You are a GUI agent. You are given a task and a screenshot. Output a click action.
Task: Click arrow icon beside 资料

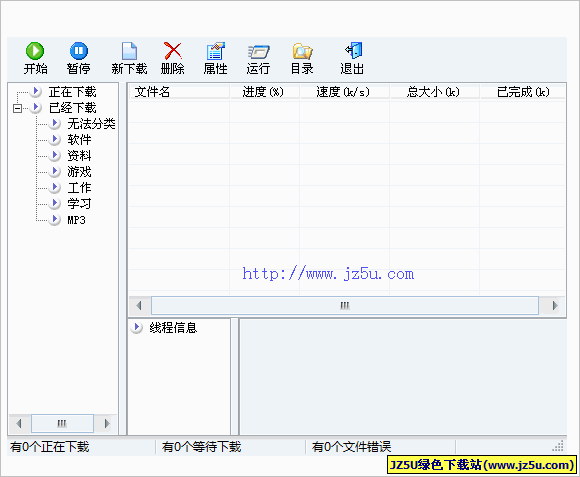(x=55, y=155)
